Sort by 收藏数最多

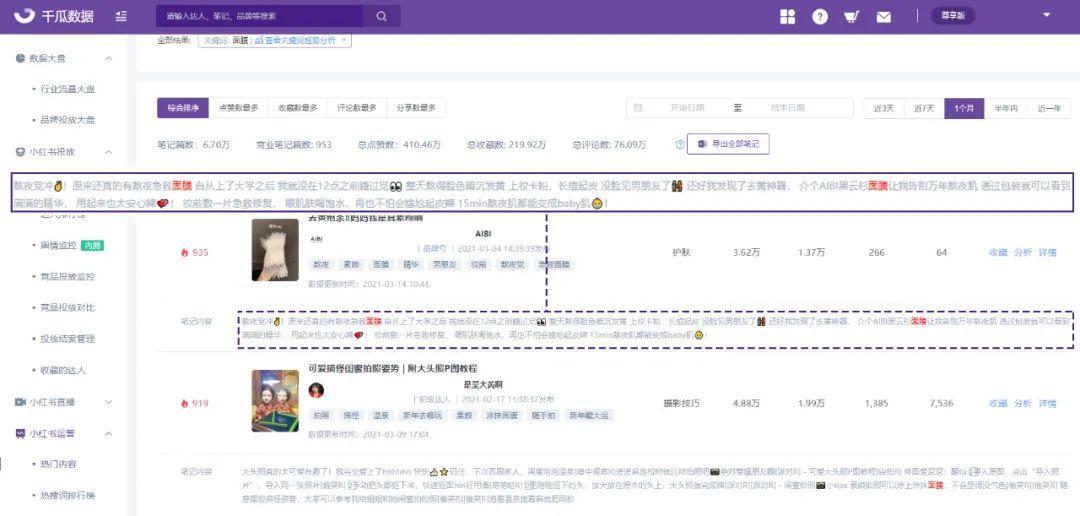coord(298,108)
